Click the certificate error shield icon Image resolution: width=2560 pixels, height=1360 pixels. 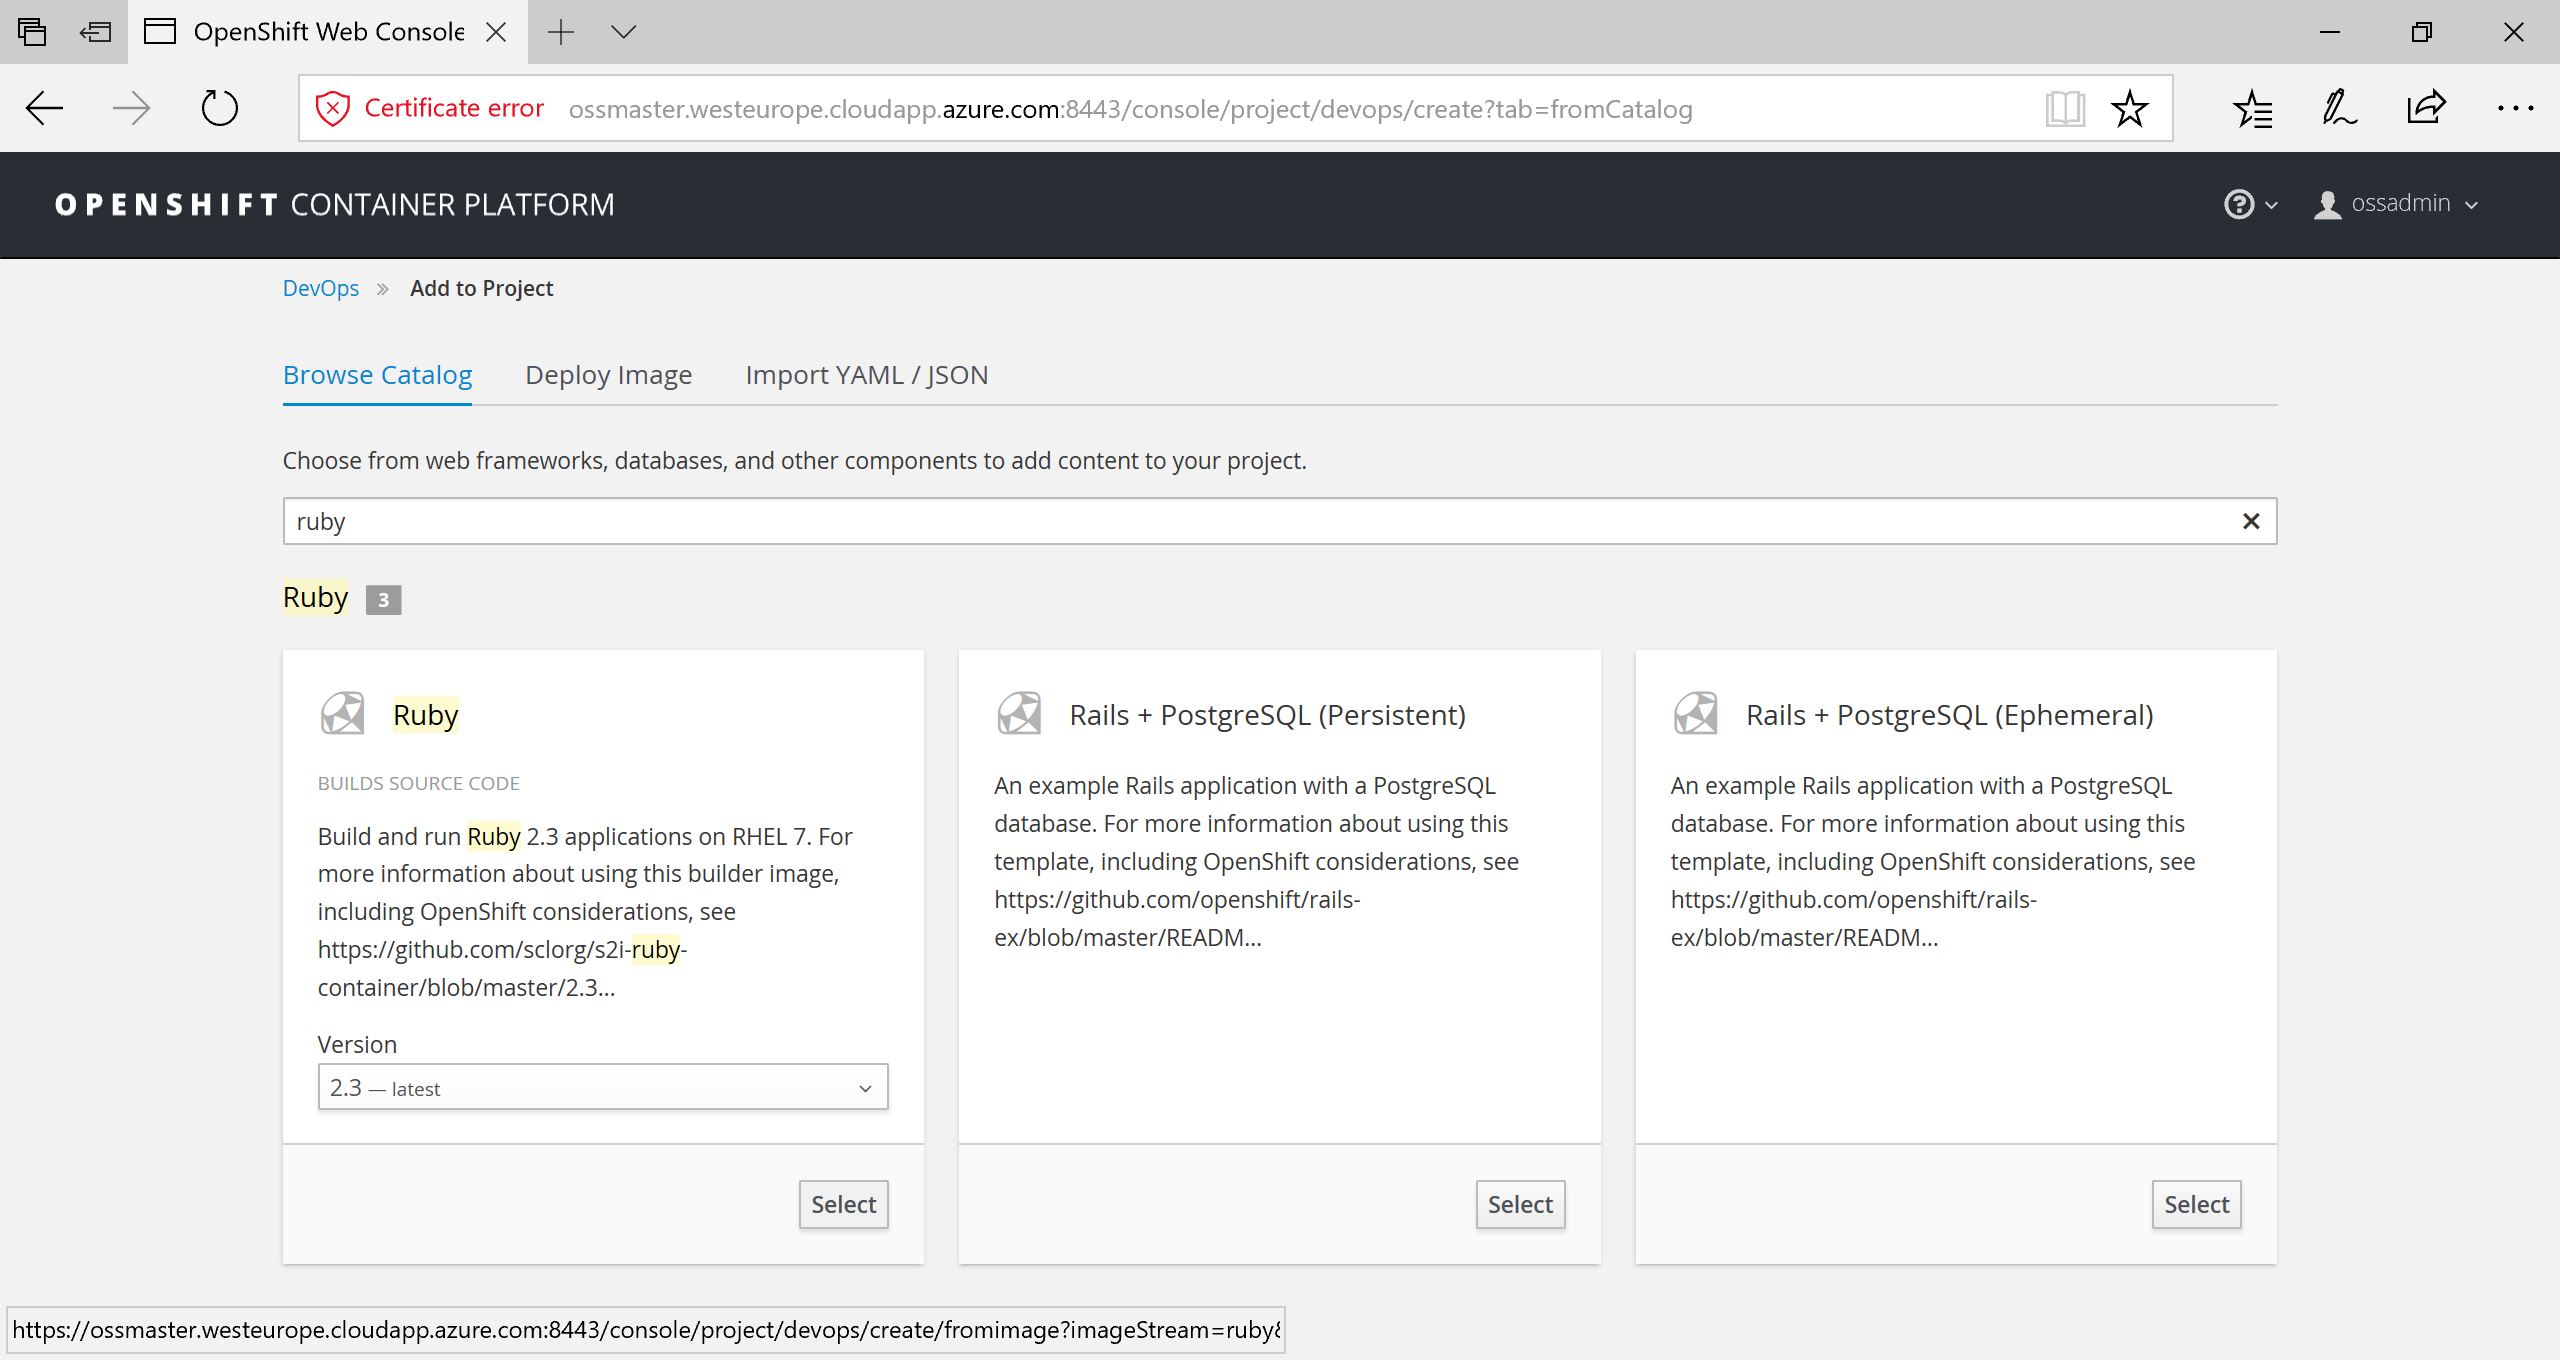pos(333,108)
